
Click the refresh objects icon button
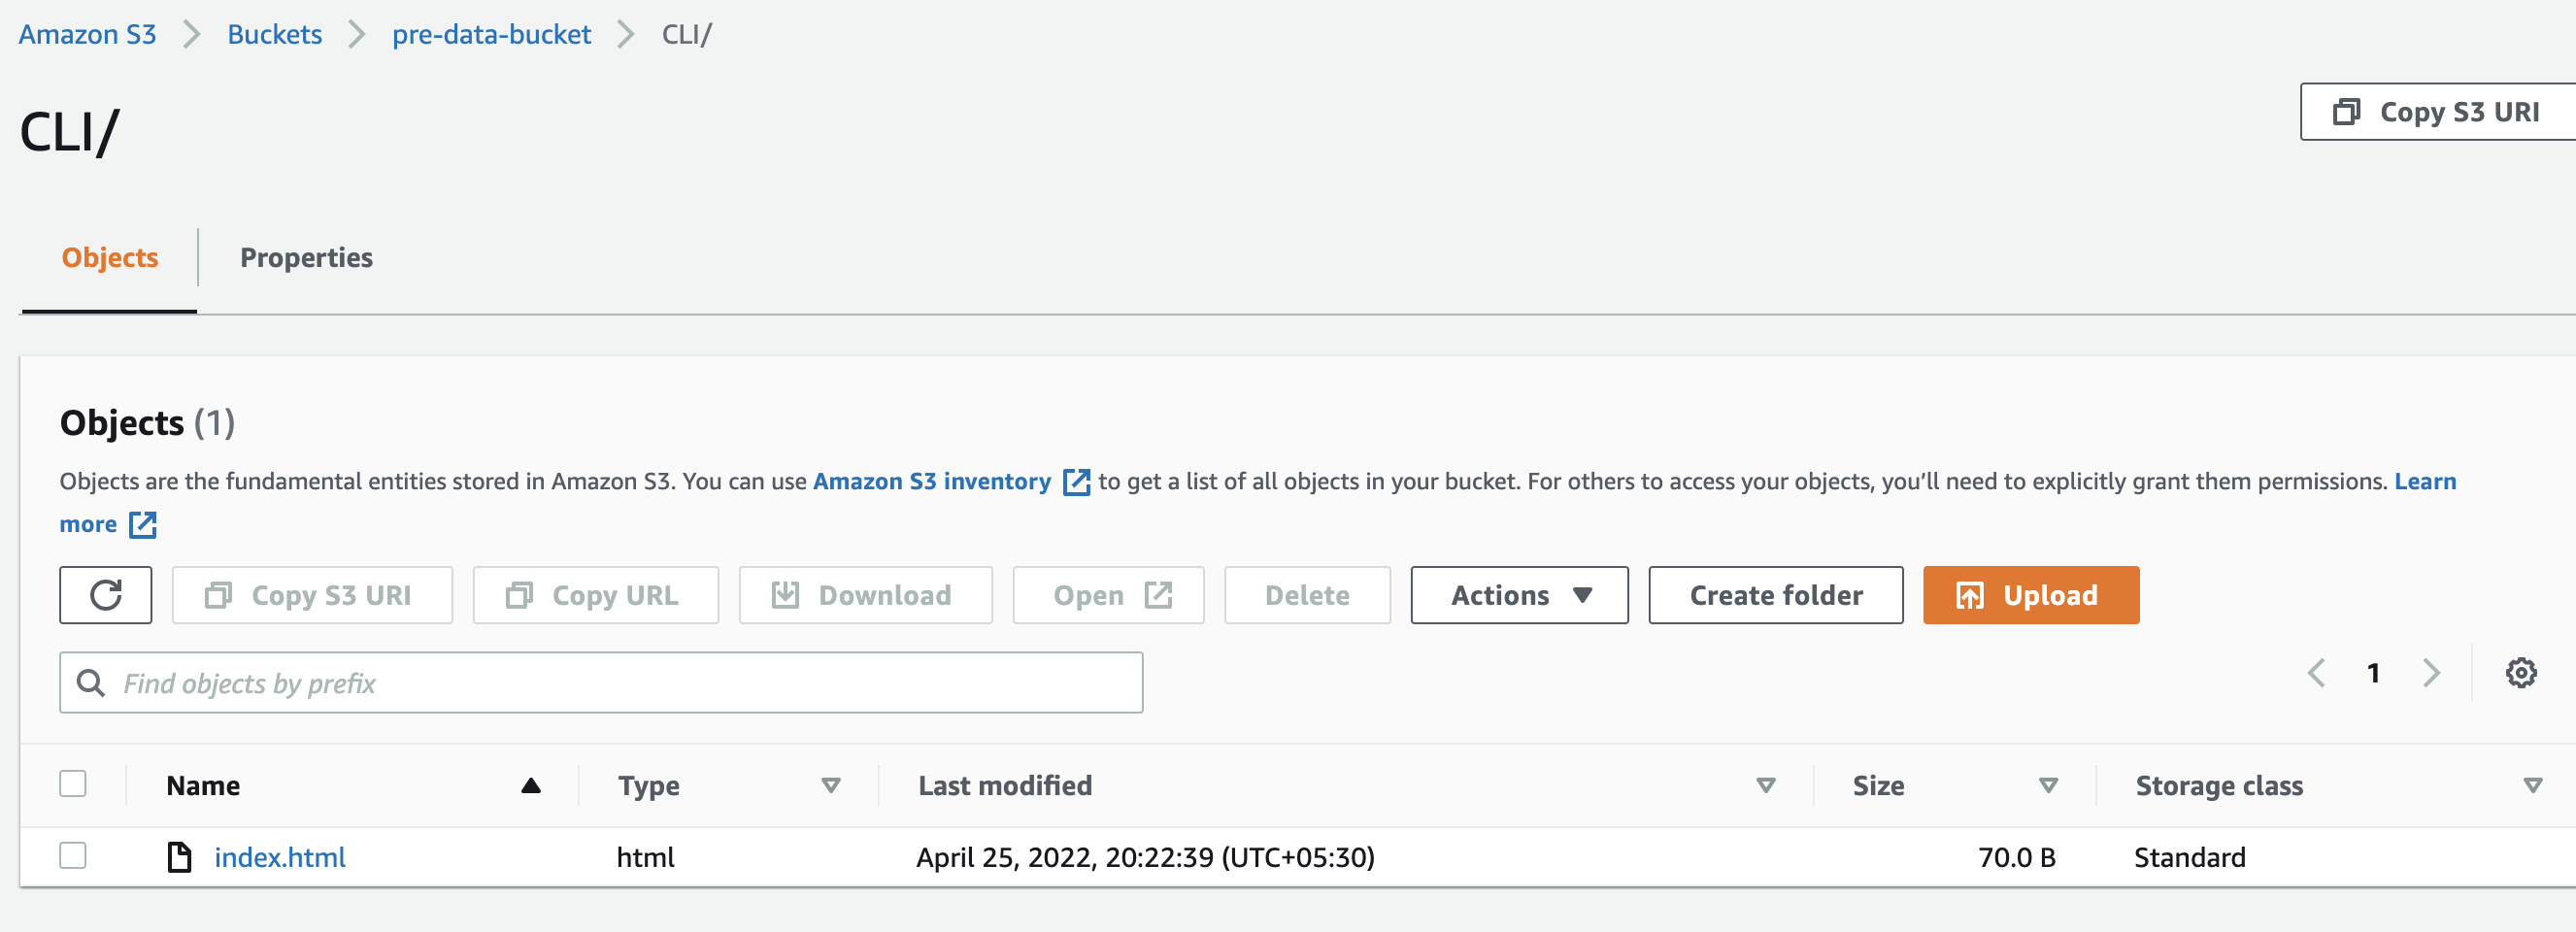(x=105, y=595)
